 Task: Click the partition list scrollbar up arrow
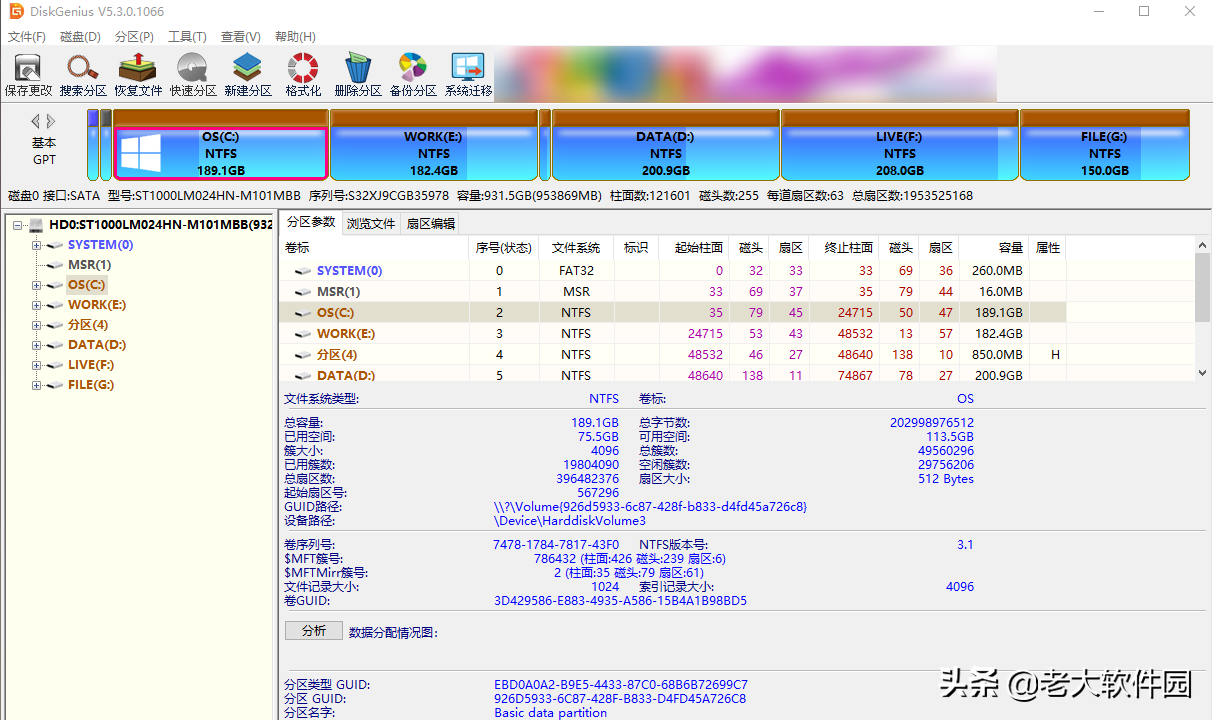(x=1203, y=245)
